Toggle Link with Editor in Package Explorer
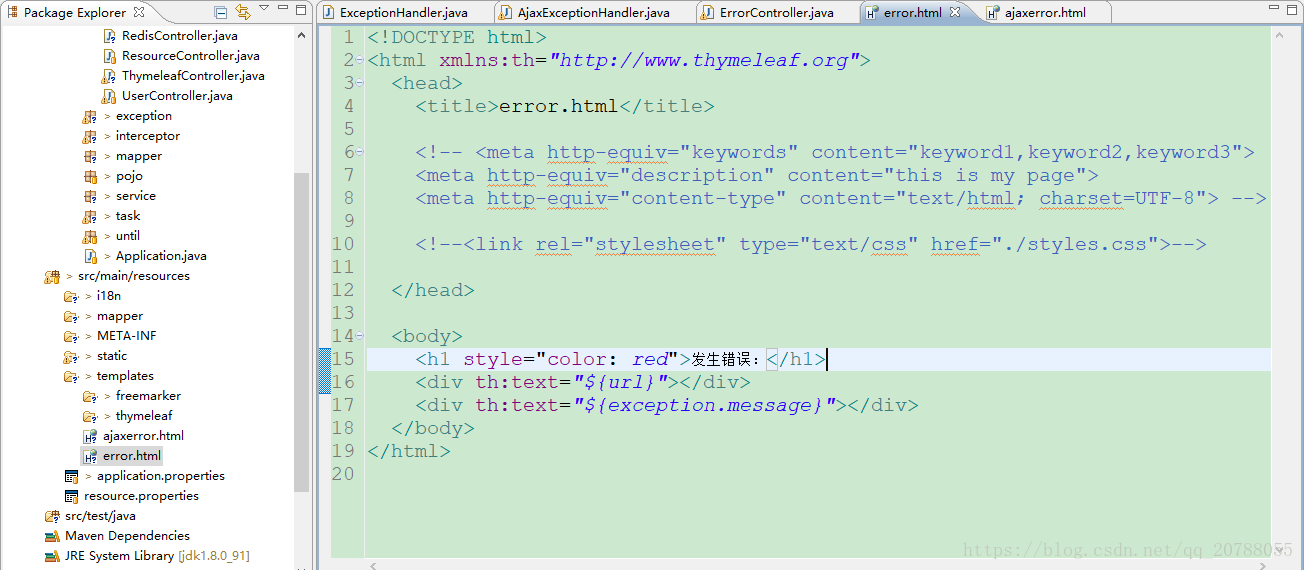 click(243, 12)
